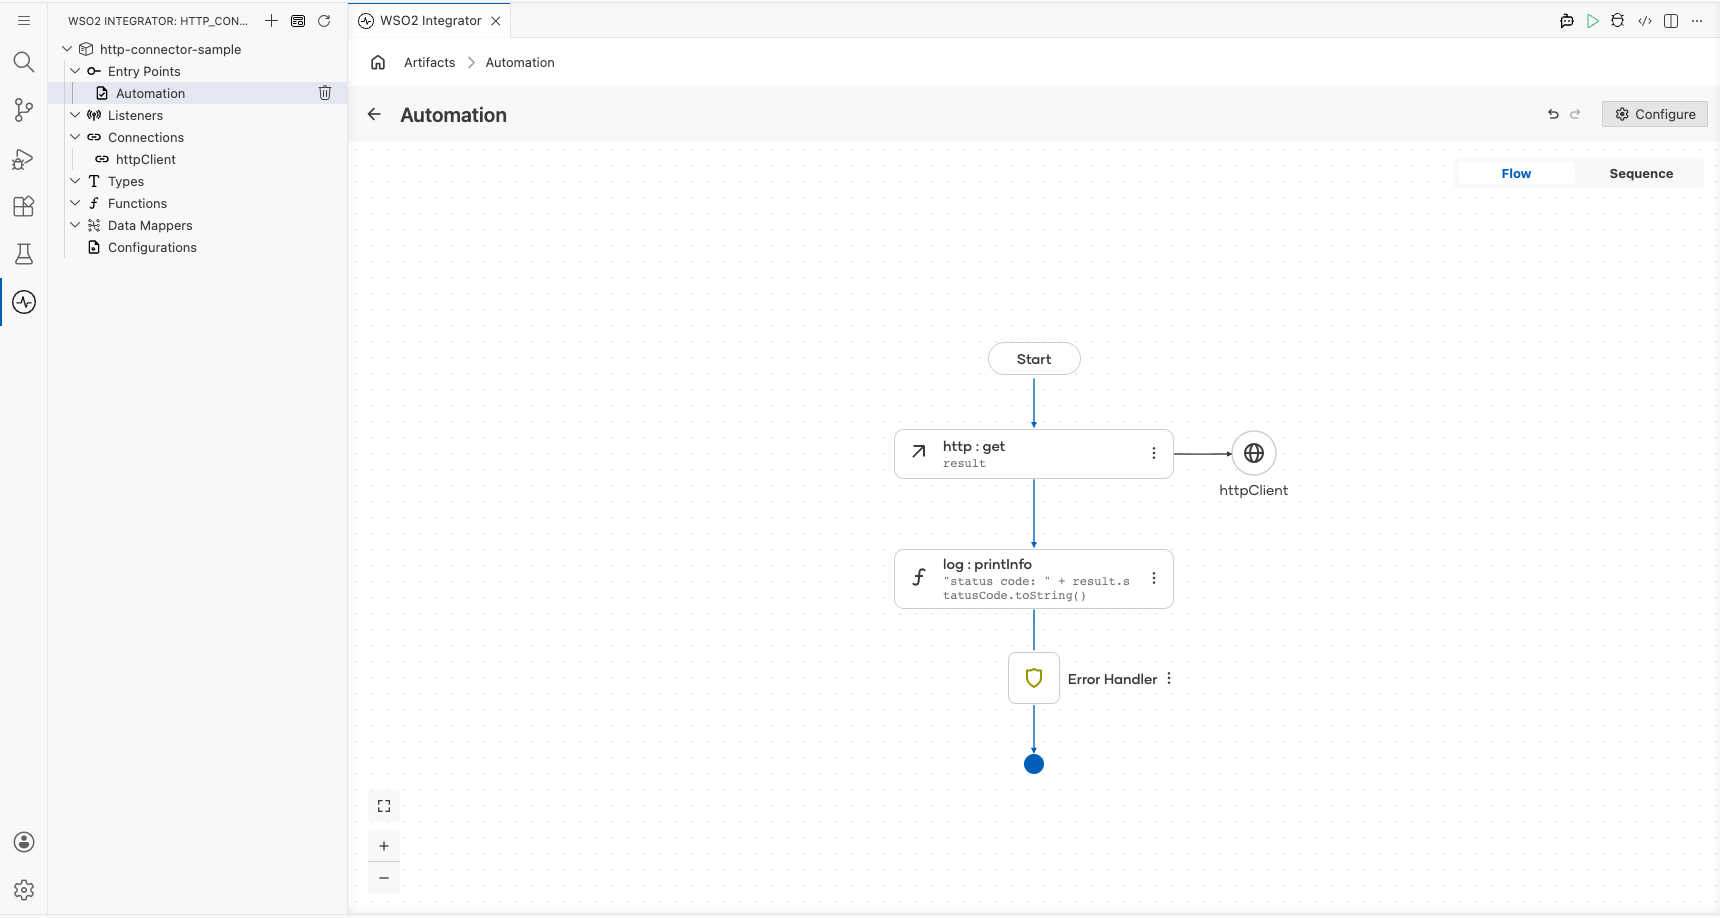Zoom in the flow diagram

coord(384,846)
